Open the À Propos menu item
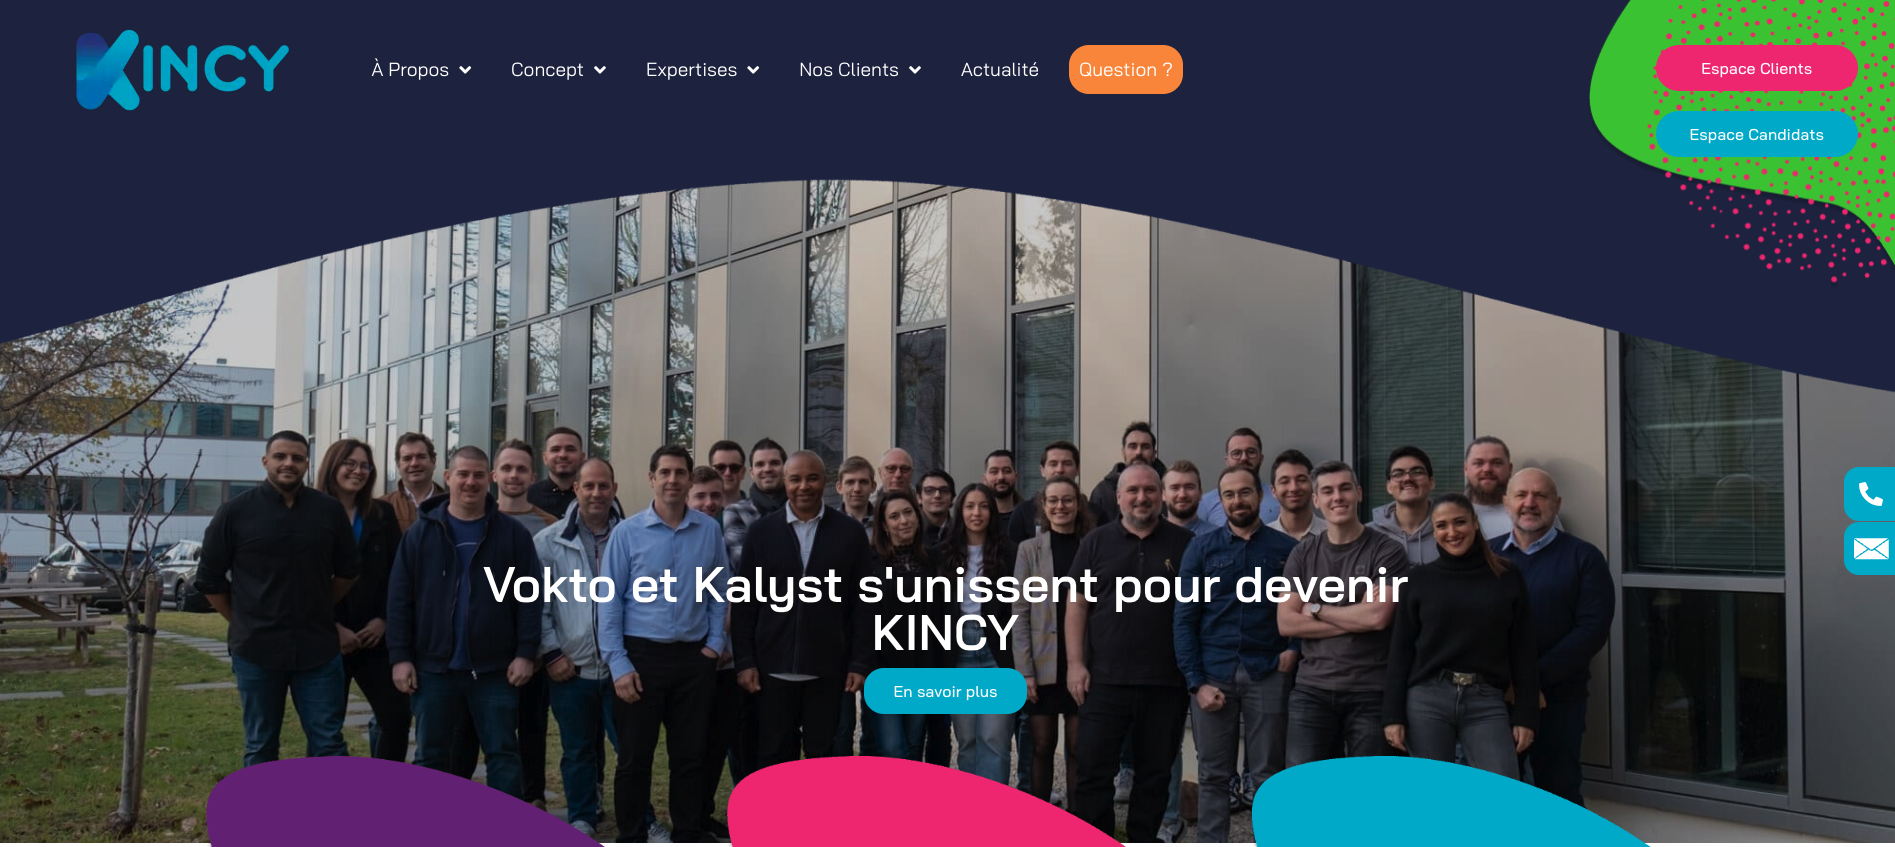Image resolution: width=1895 pixels, height=847 pixels. [x=410, y=70]
